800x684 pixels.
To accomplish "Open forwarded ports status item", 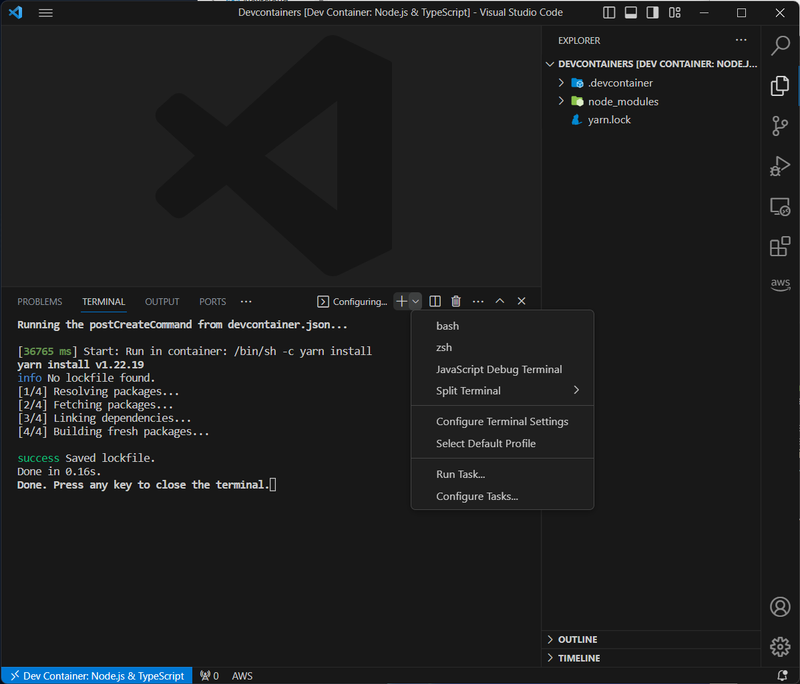I will (210, 676).
